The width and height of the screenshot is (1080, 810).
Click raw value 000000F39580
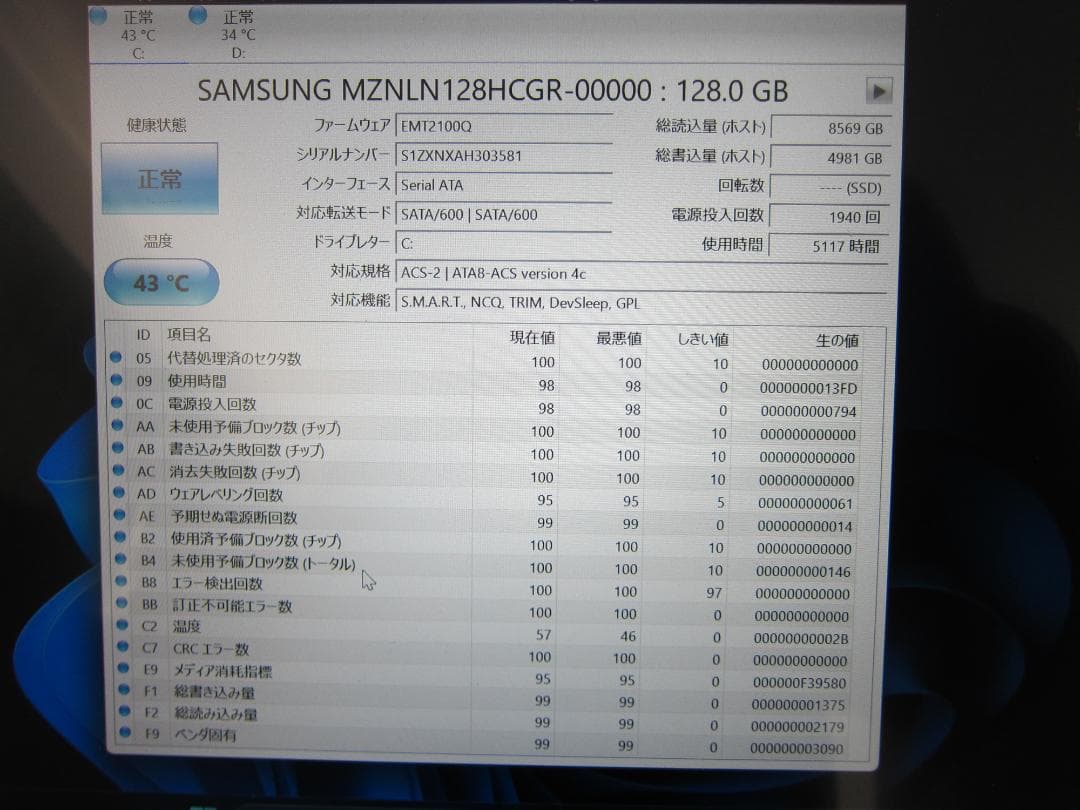pyautogui.click(x=800, y=683)
